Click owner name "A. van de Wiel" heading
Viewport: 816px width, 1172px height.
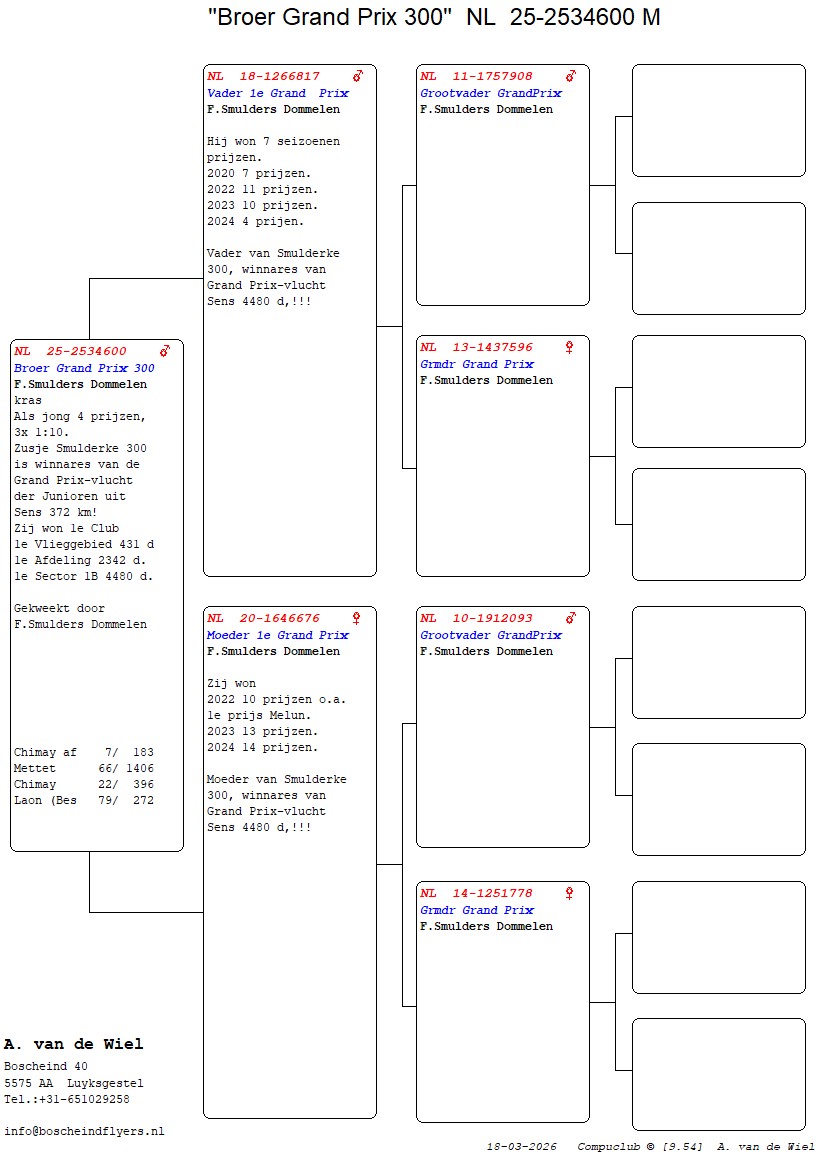pos(74,1044)
